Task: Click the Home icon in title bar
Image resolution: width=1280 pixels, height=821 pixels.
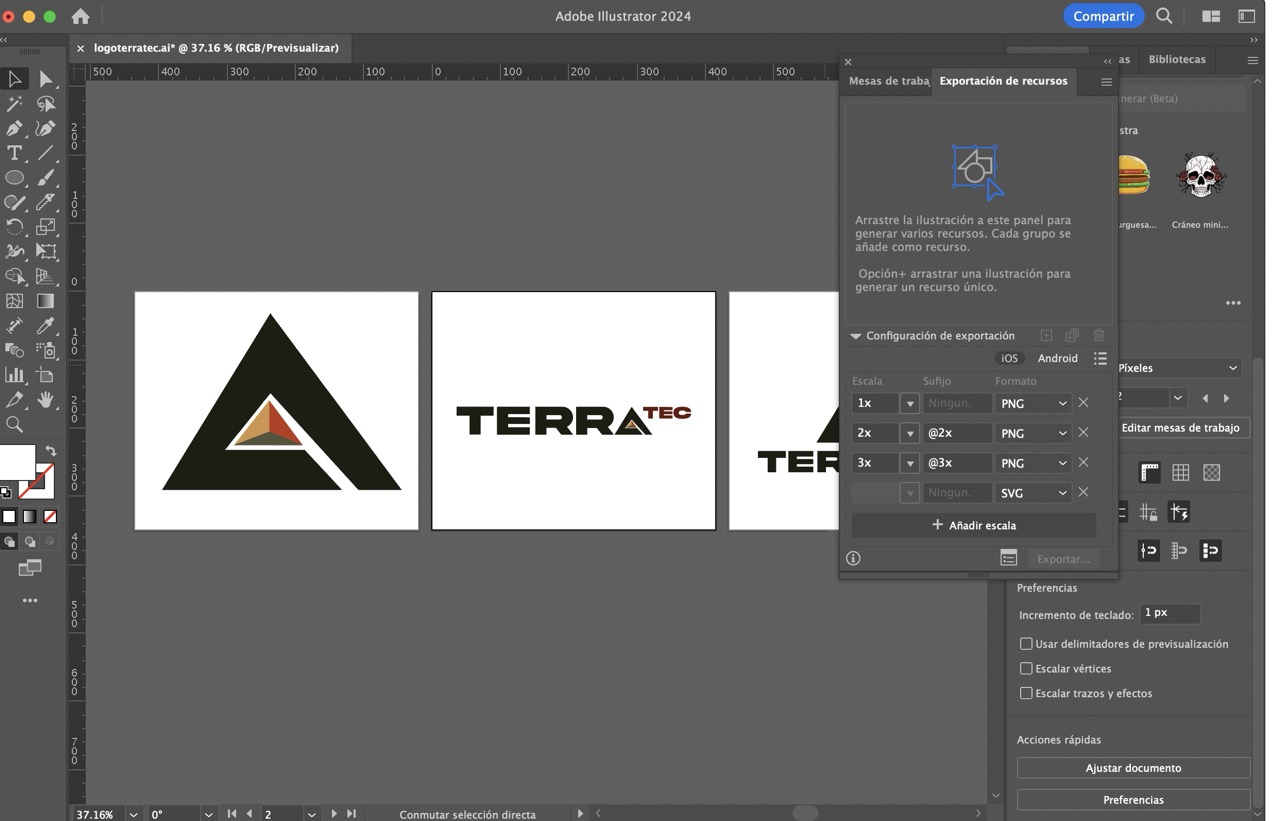Action: click(x=81, y=16)
